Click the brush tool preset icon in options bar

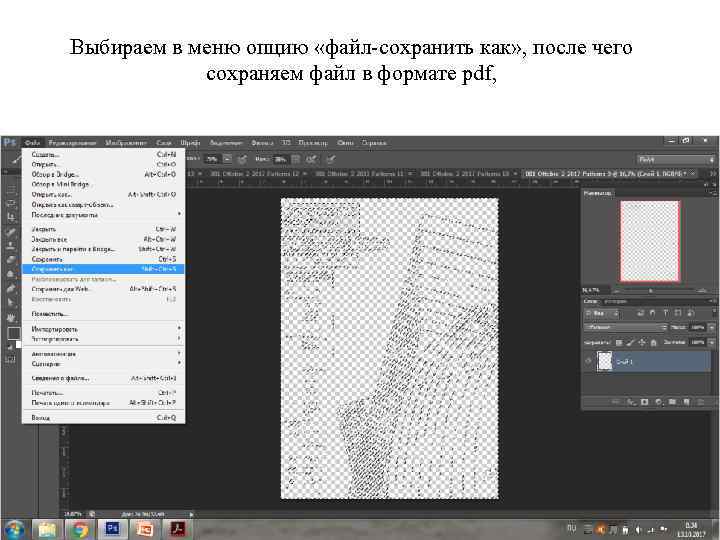(15, 159)
